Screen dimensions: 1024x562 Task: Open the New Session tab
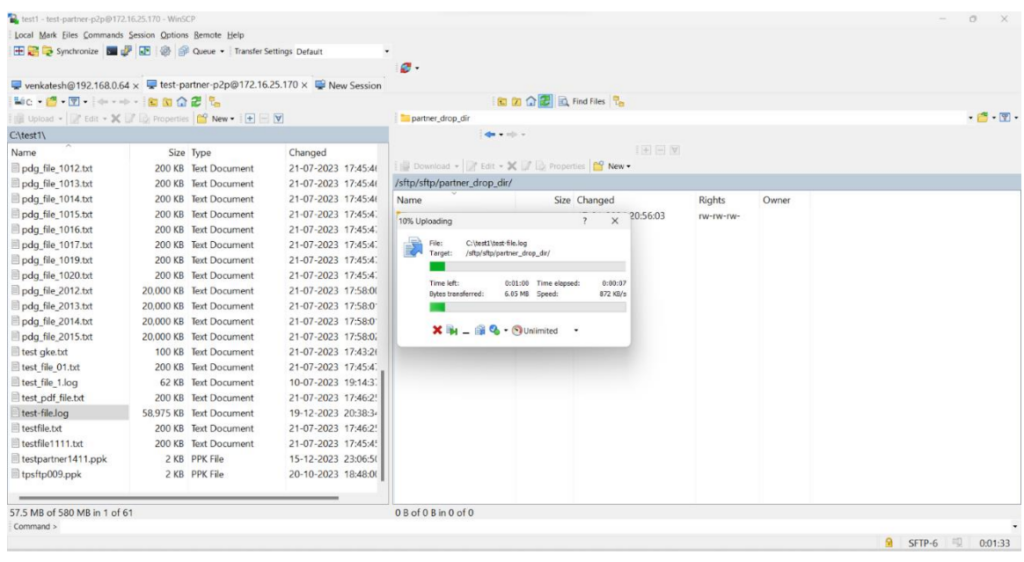pos(348,85)
